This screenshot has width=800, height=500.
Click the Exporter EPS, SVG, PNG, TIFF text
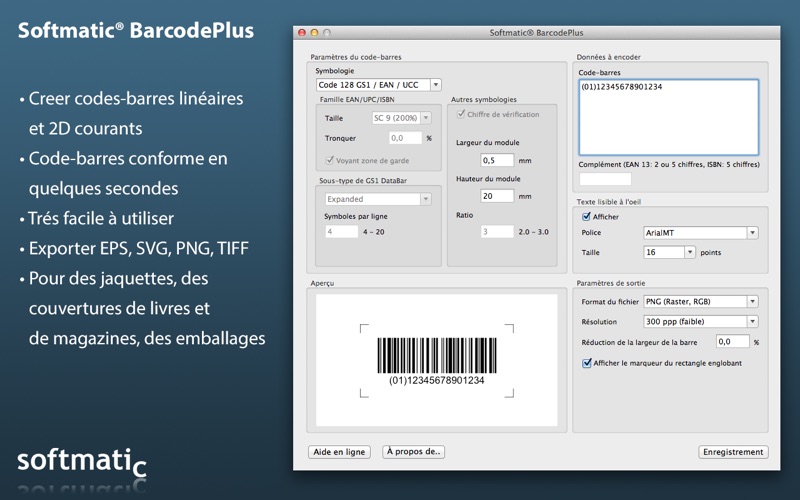coord(139,248)
